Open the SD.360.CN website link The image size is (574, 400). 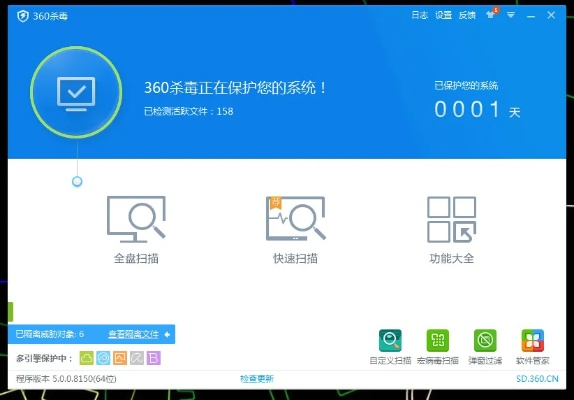pos(537,379)
